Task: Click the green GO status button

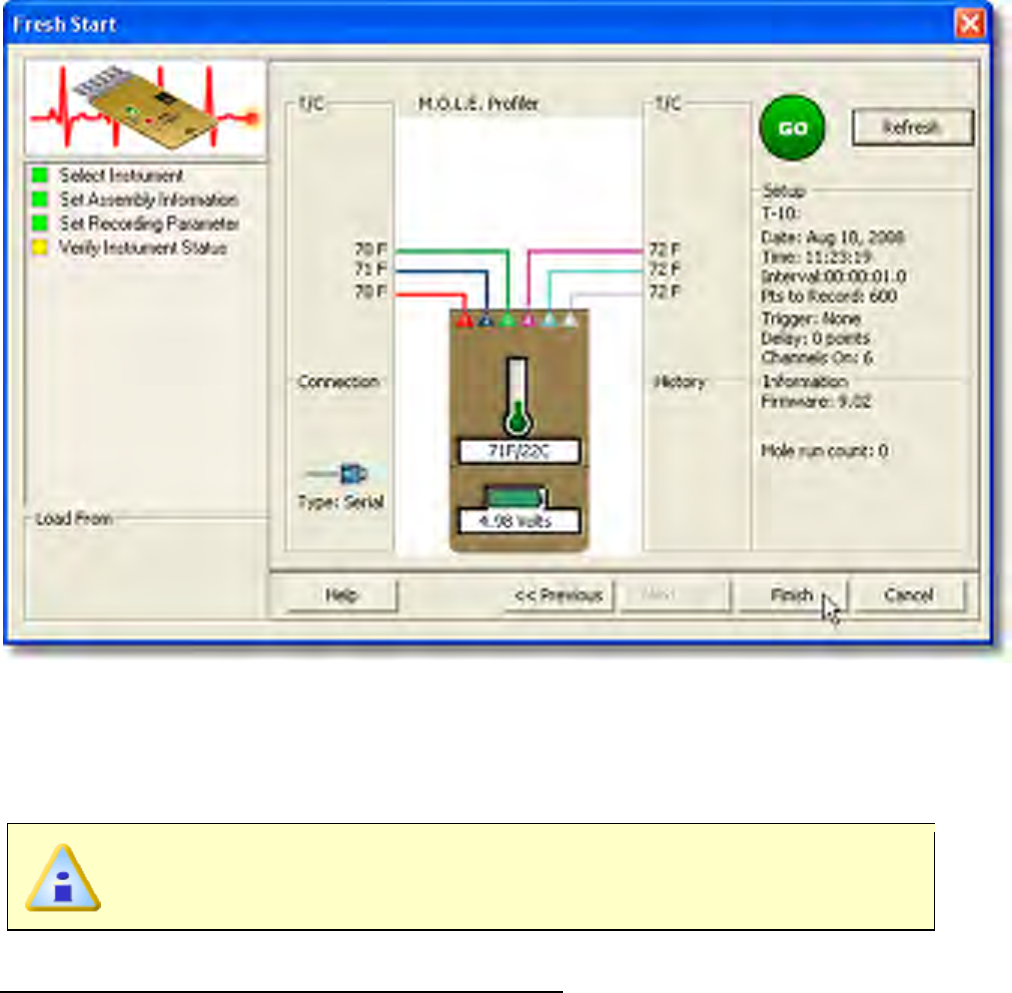Action: pyautogui.click(x=793, y=128)
